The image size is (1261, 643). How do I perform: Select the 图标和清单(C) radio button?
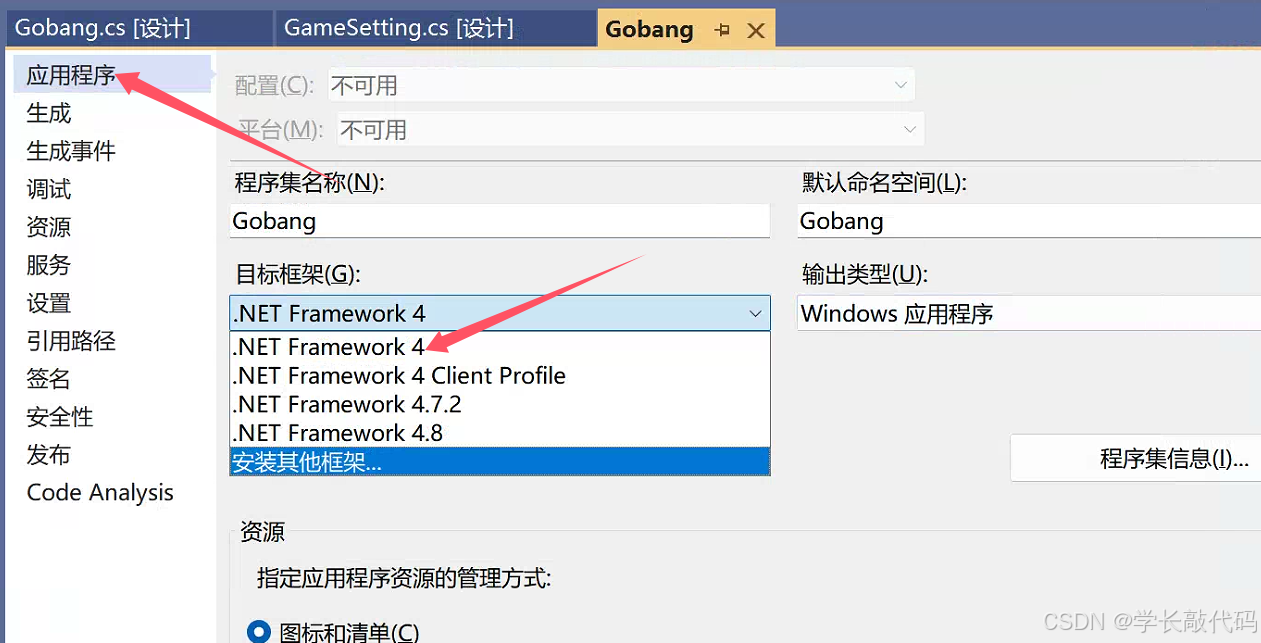258,631
